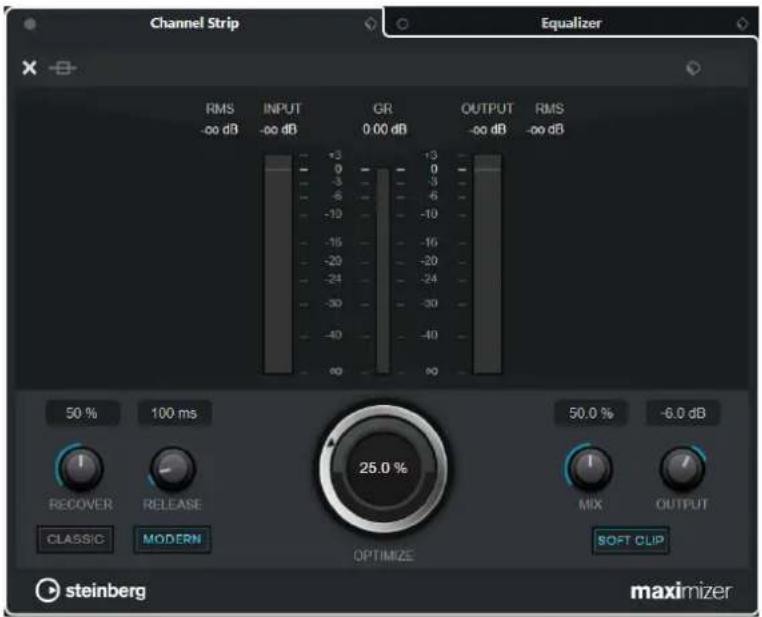
Task: Edit the 50.0 % mix value field
Action: coord(591,413)
